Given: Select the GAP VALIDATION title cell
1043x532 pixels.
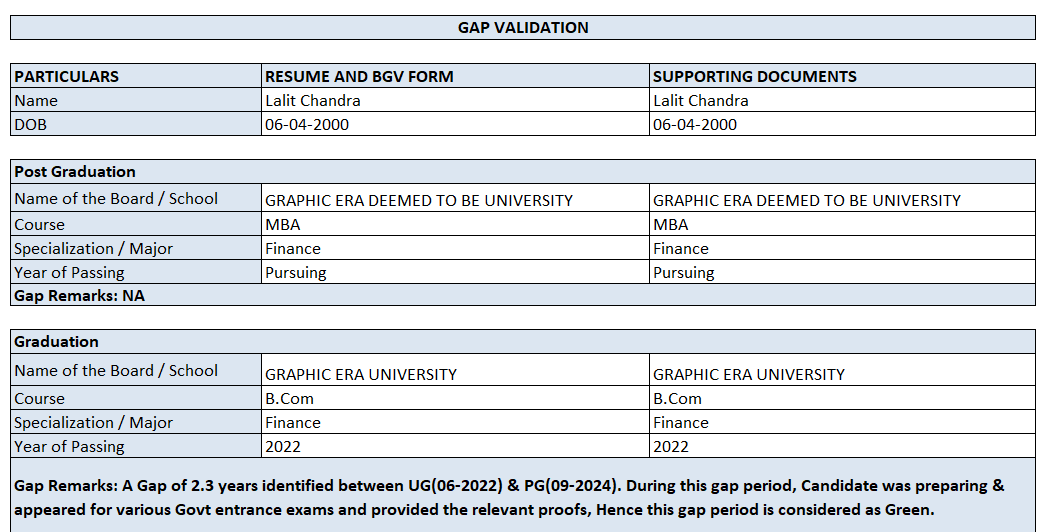Looking at the screenshot, I should tap(523, 28).
